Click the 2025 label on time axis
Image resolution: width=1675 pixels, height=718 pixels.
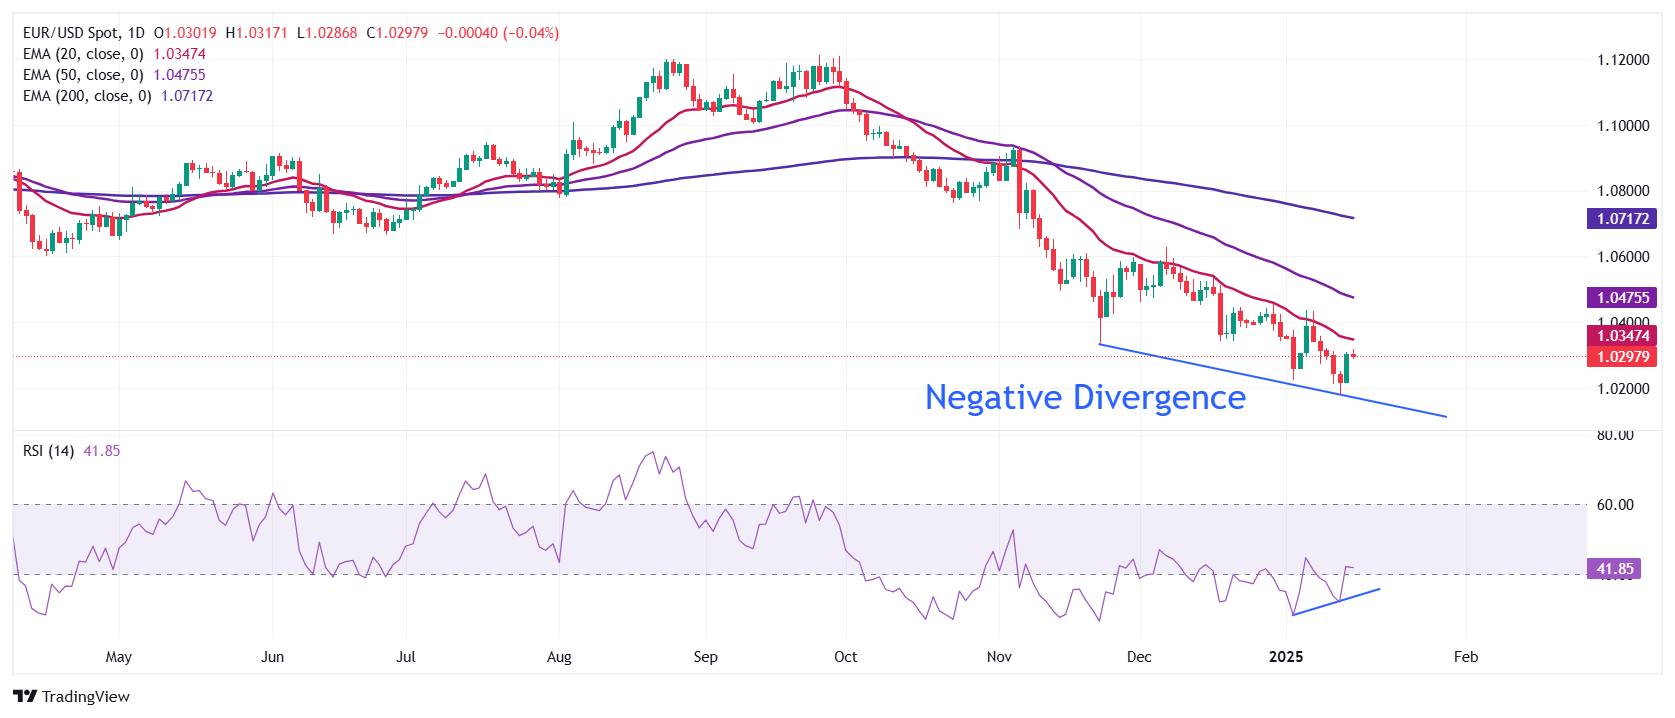1285,657
